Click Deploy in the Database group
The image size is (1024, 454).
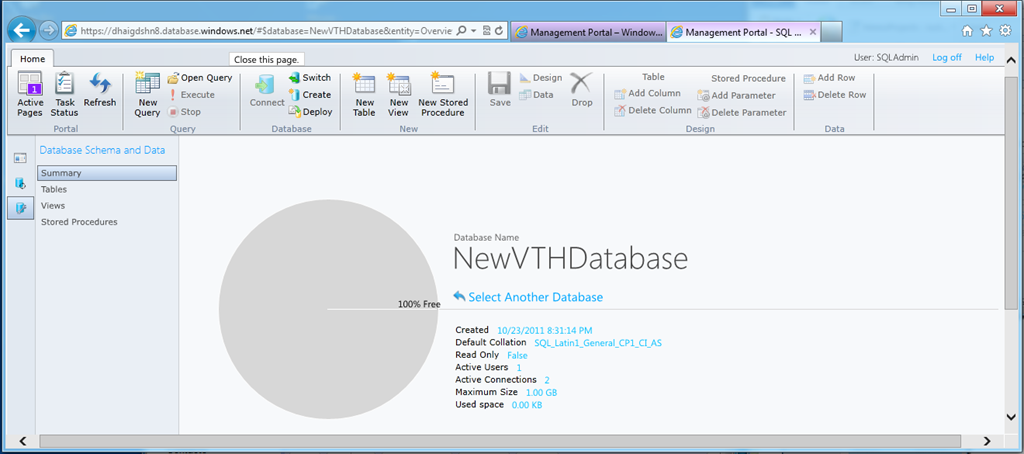click(x=311, y=112)
